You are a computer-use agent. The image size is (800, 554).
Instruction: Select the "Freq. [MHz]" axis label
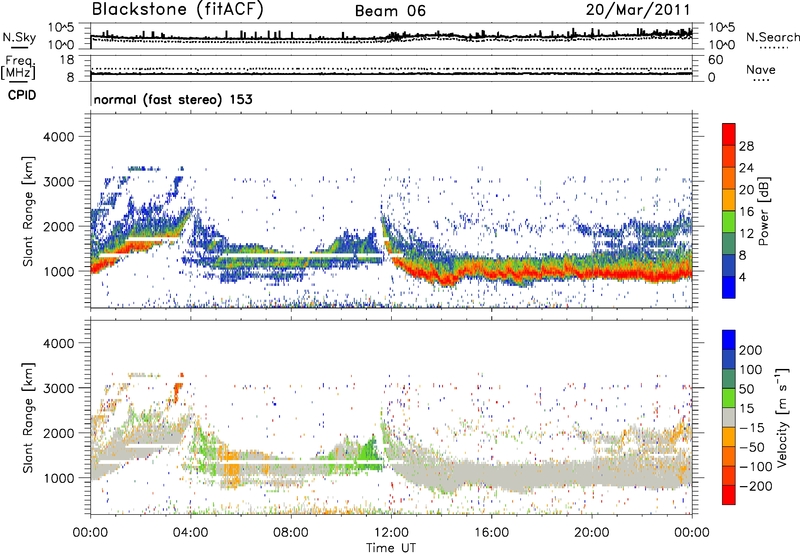click(18, 68)
